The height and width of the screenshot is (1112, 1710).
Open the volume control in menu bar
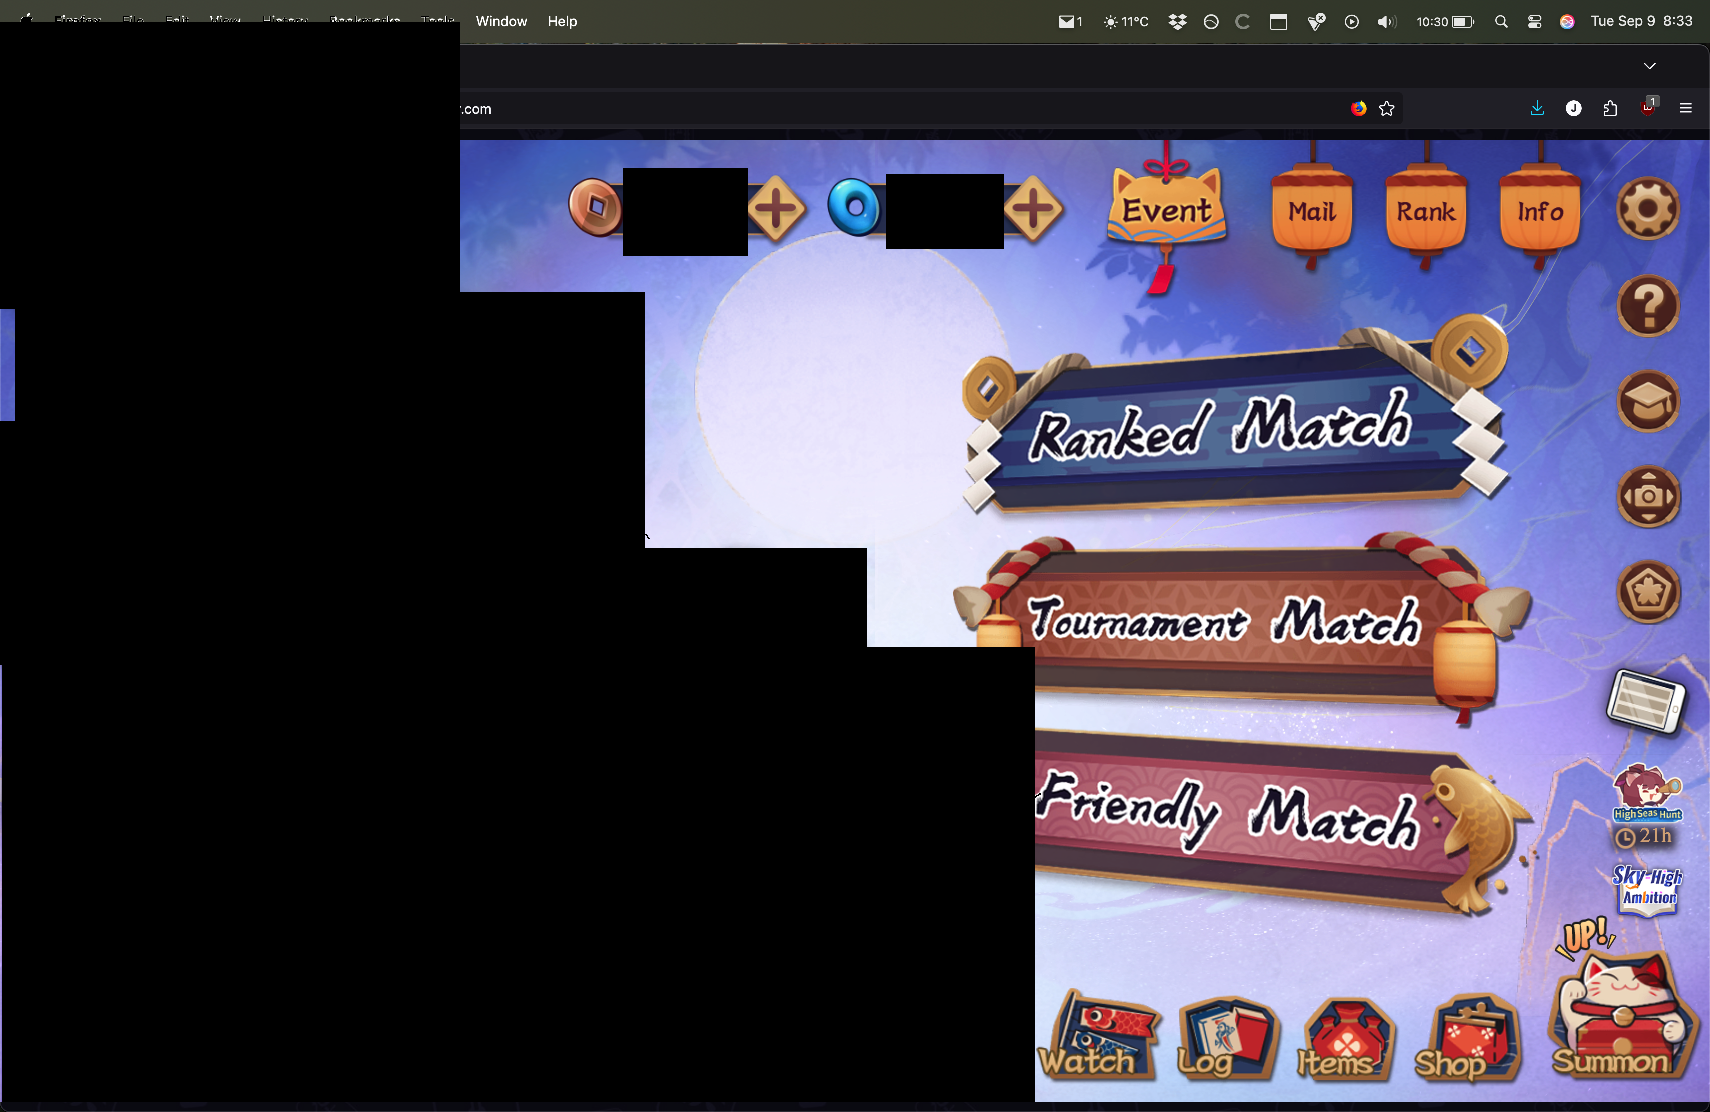tap(1386, 21)
